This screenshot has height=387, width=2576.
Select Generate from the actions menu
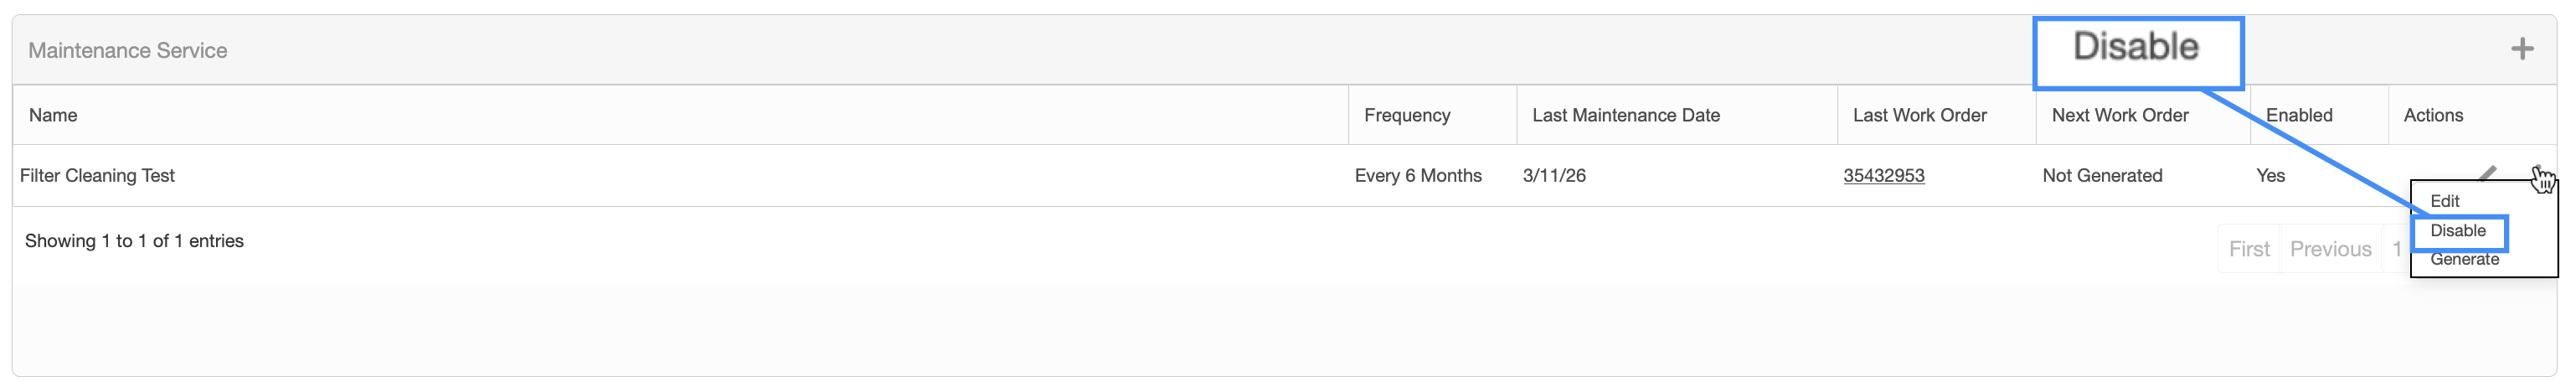click(2464, 260)
